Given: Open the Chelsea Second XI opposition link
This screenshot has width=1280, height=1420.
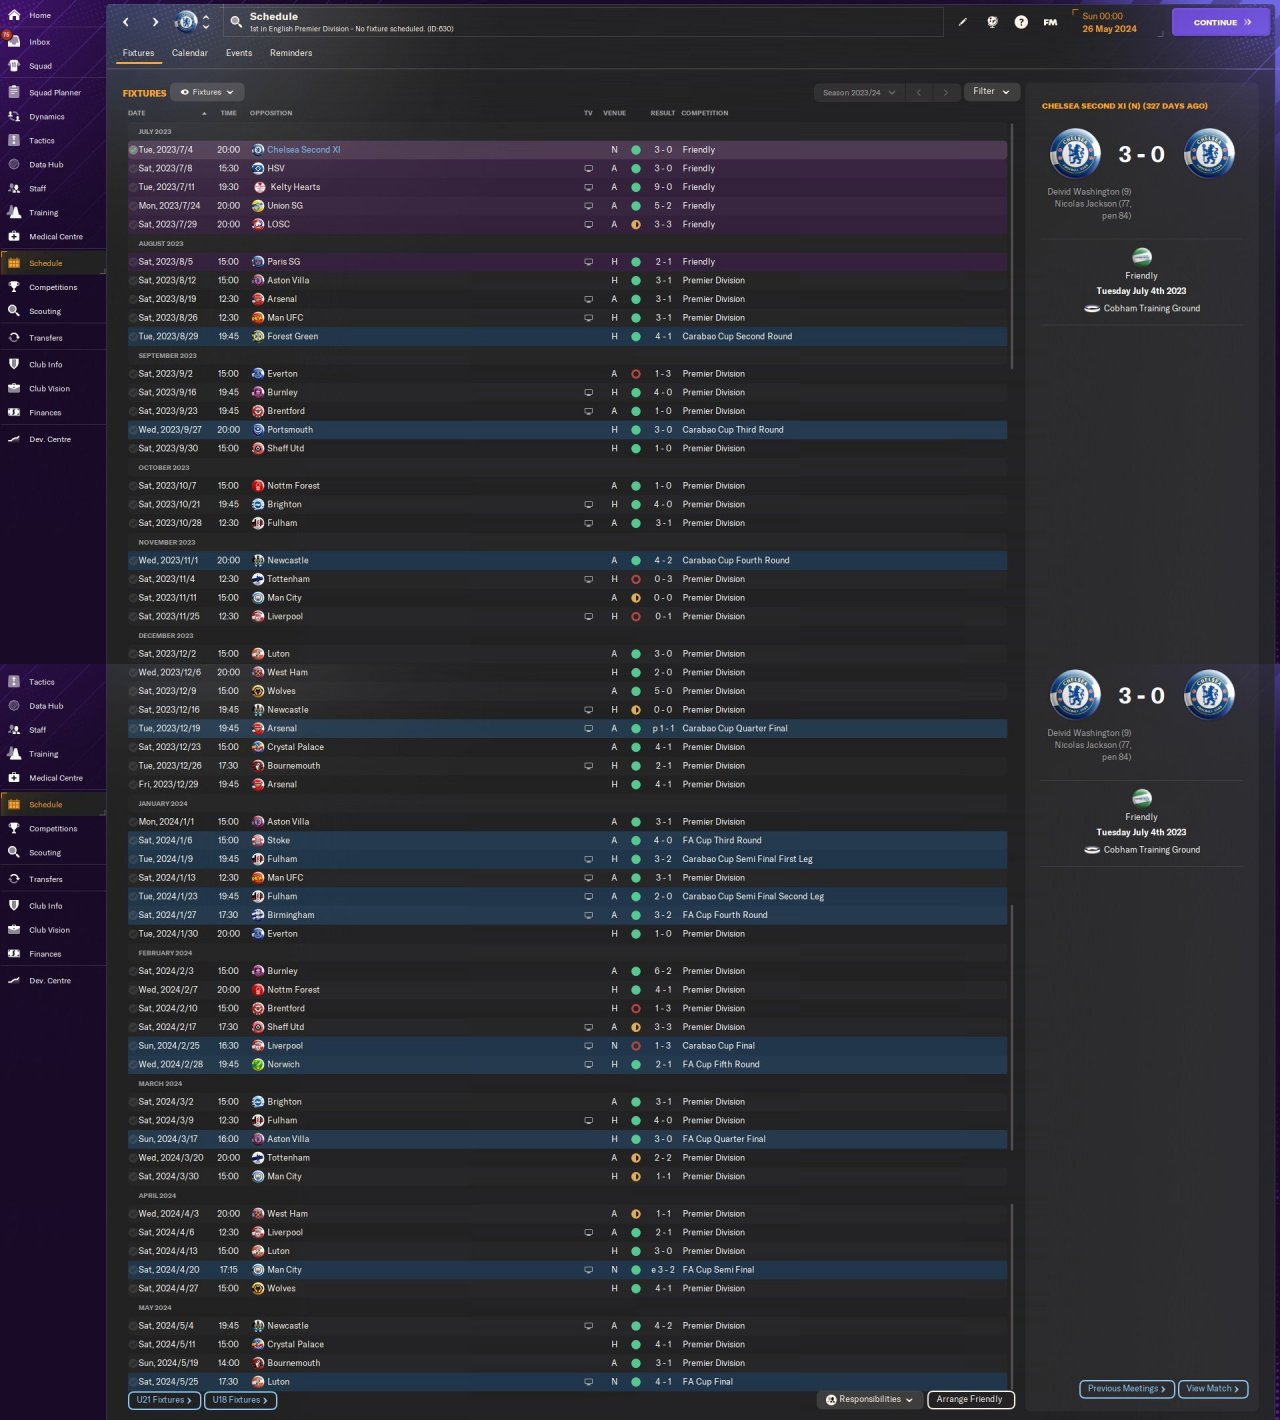Looking at the screenshot, I should [x=303, y=150].
